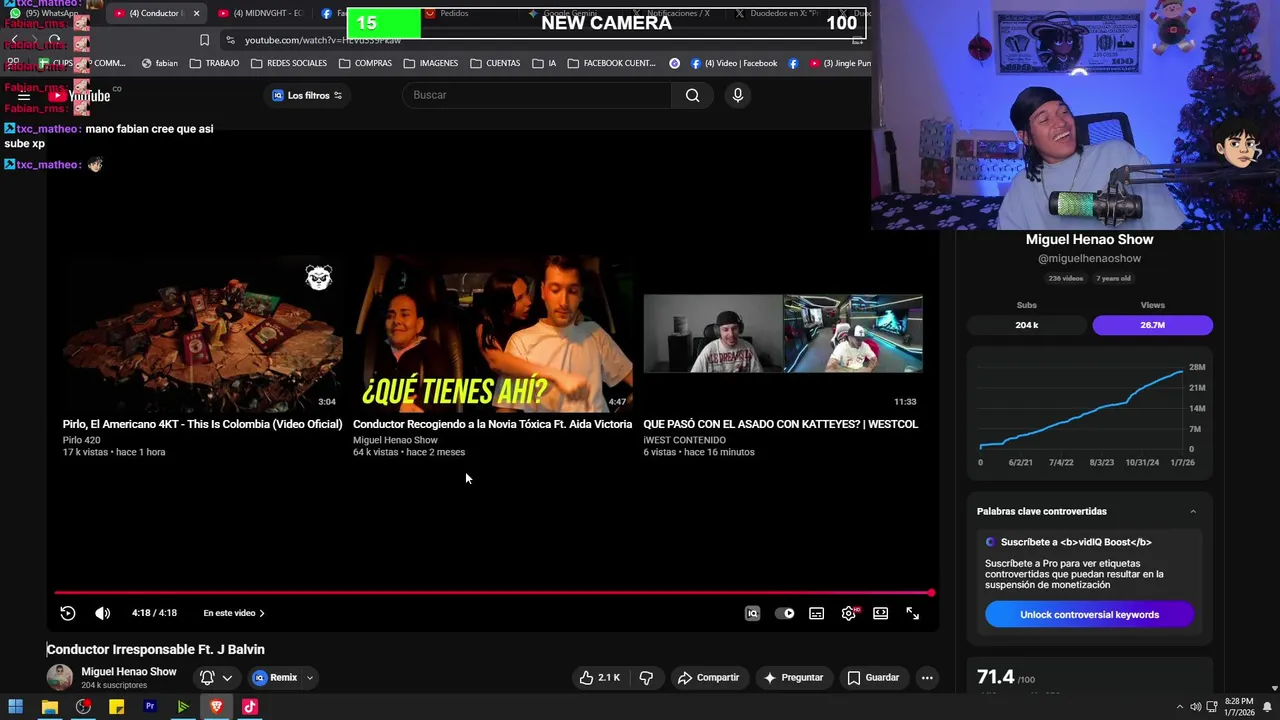Open the 'FACEBOOK CUENT...' bookmarks folder
The image size is (1280, 720).
click(611, 63)
